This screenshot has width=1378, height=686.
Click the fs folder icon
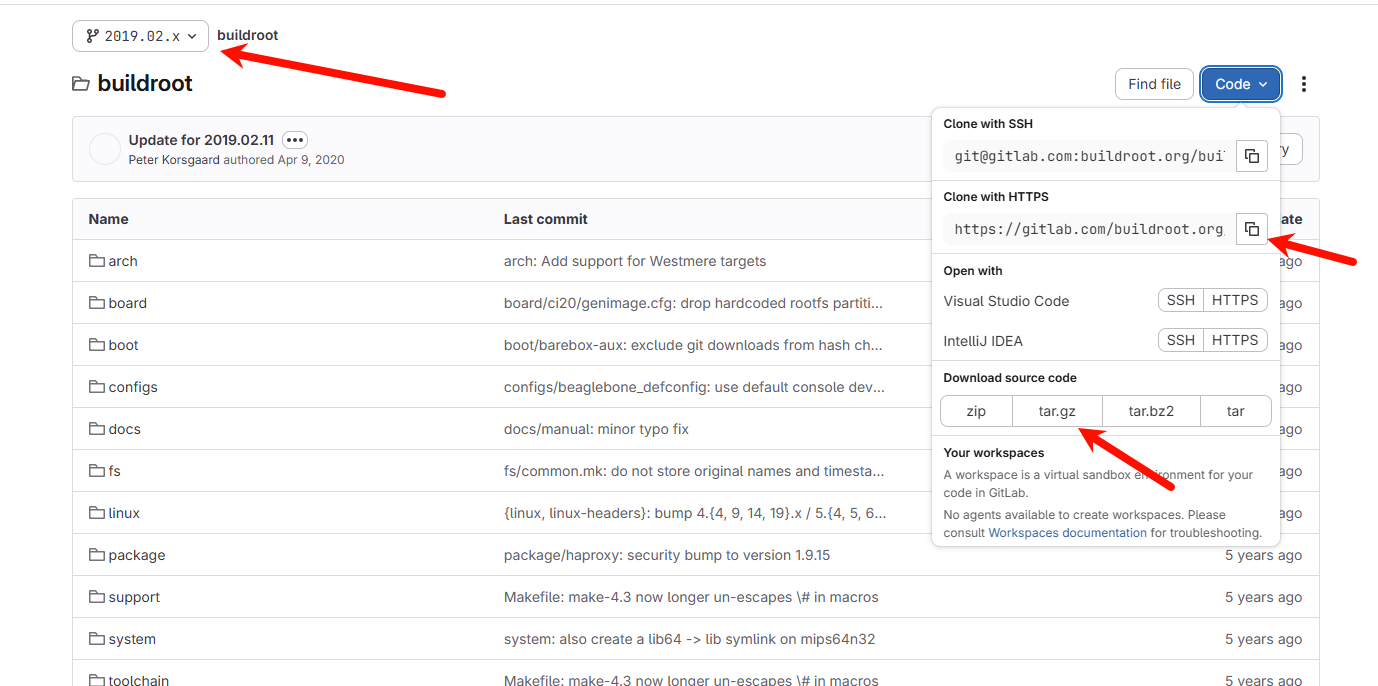click(x=97, y=471)
